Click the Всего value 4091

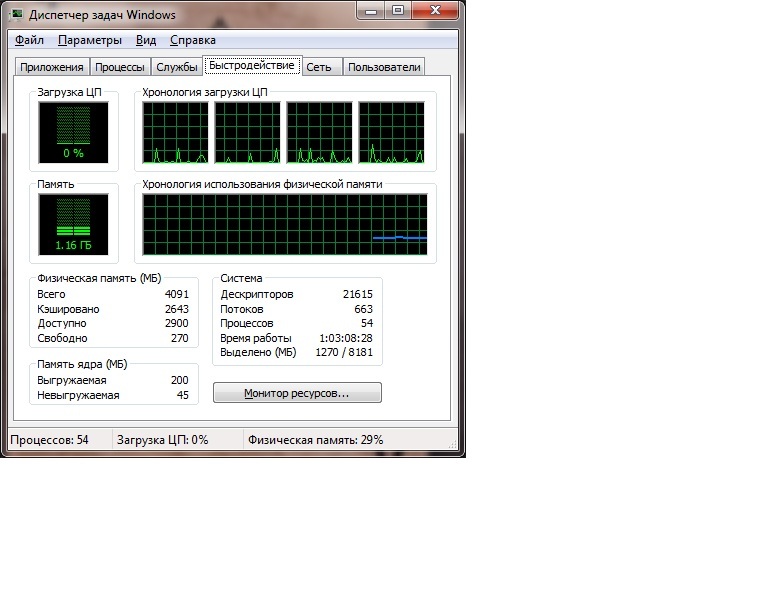pos(177,294)
